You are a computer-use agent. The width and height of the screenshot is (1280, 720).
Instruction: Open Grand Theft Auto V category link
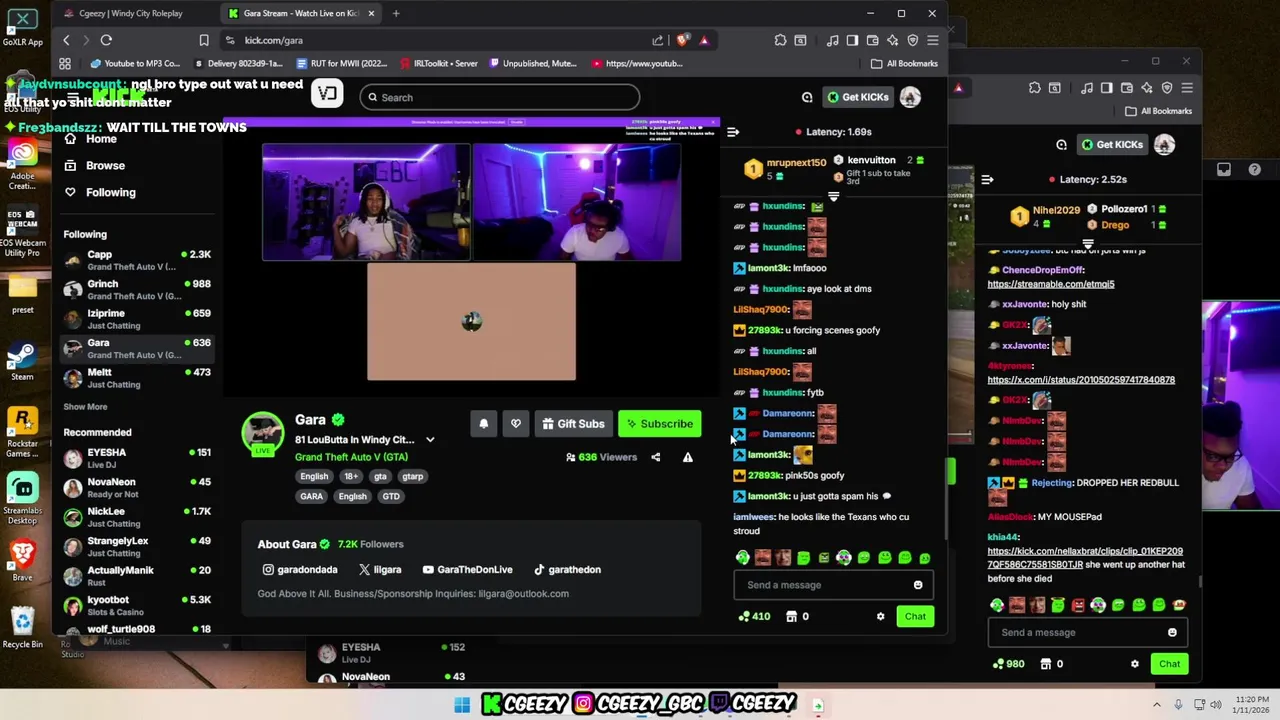(351, 457)
